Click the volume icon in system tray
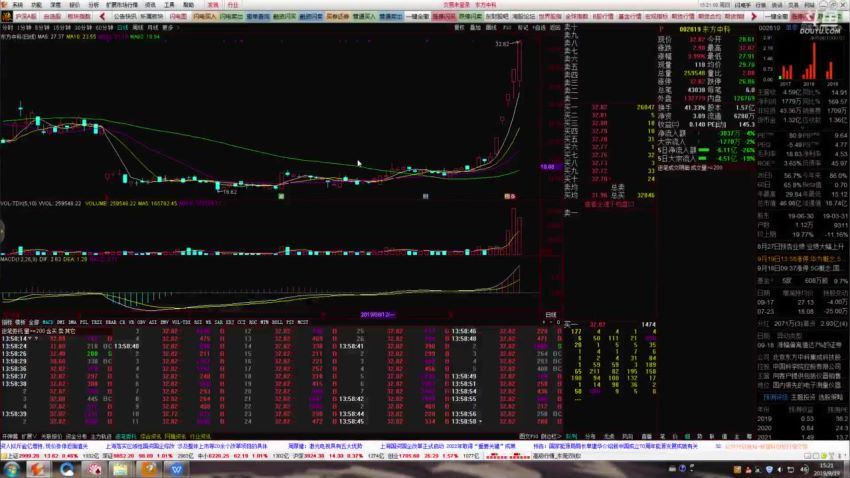 pyautogui.click(x=780, y=469)
